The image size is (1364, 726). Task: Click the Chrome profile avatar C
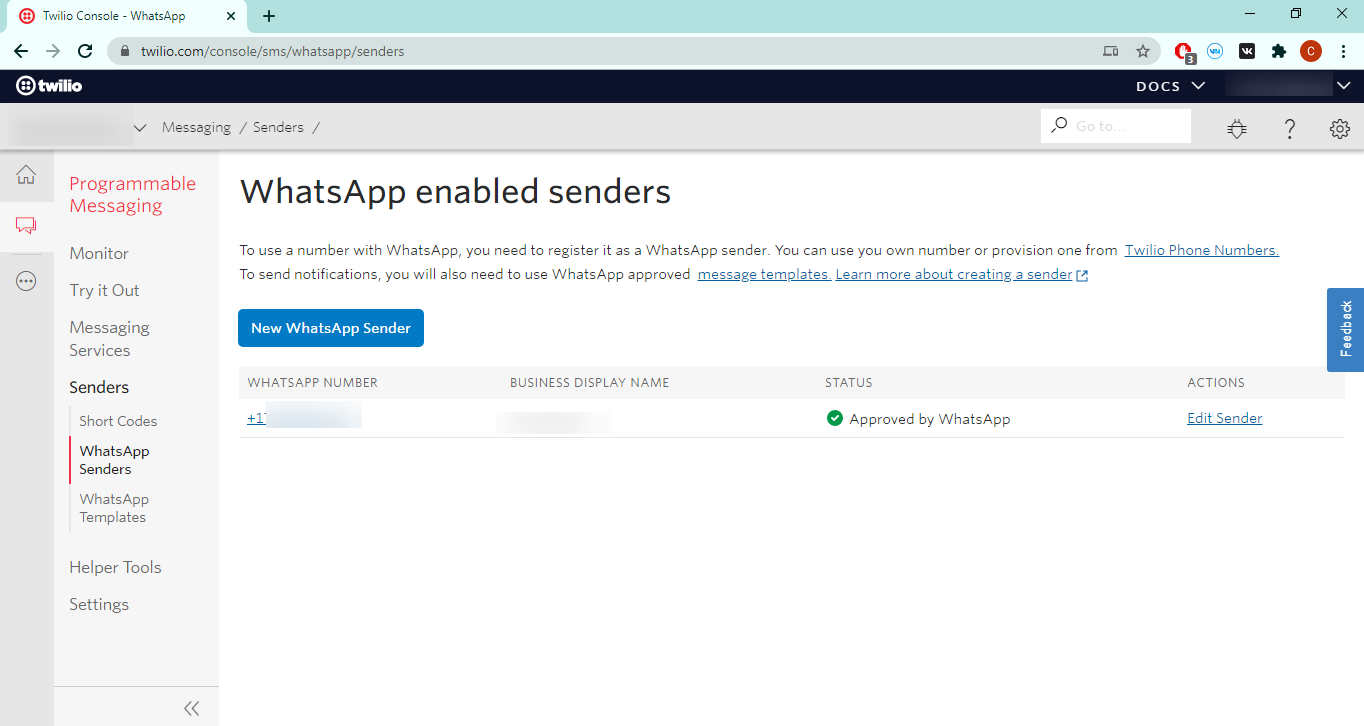pos(1311,51)
